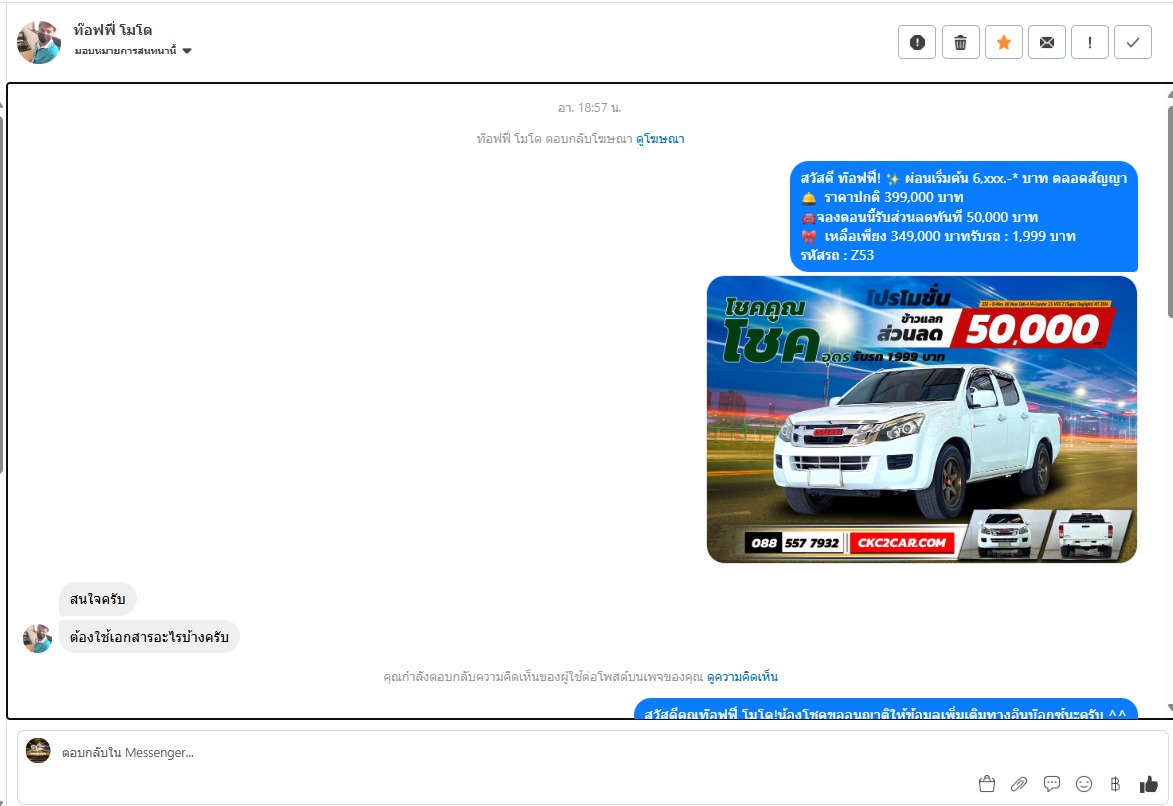Screen dimensions: 1173x806
Task: Toggle the orange star follow-up flag
Action: click(x=1004, y=43)
